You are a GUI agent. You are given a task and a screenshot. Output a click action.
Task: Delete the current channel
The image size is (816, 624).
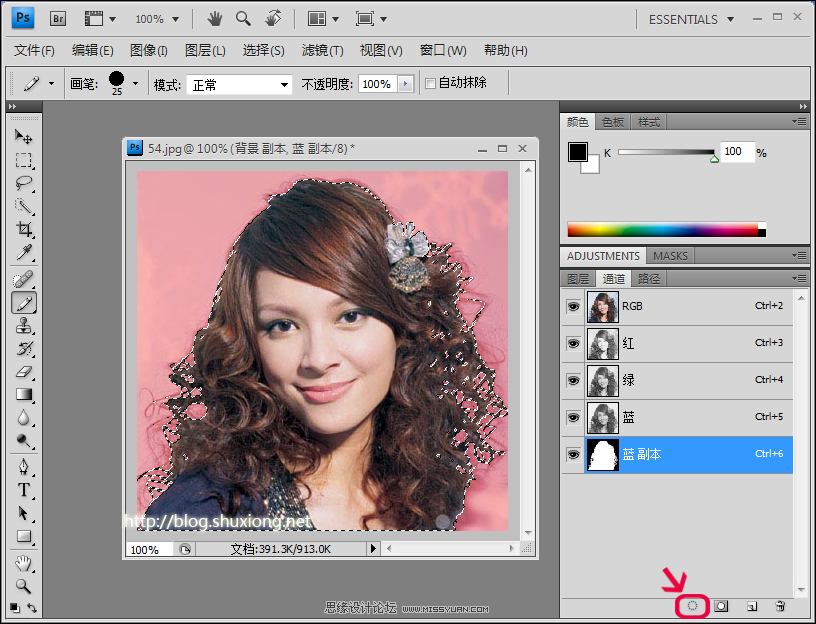pos(780,606)
